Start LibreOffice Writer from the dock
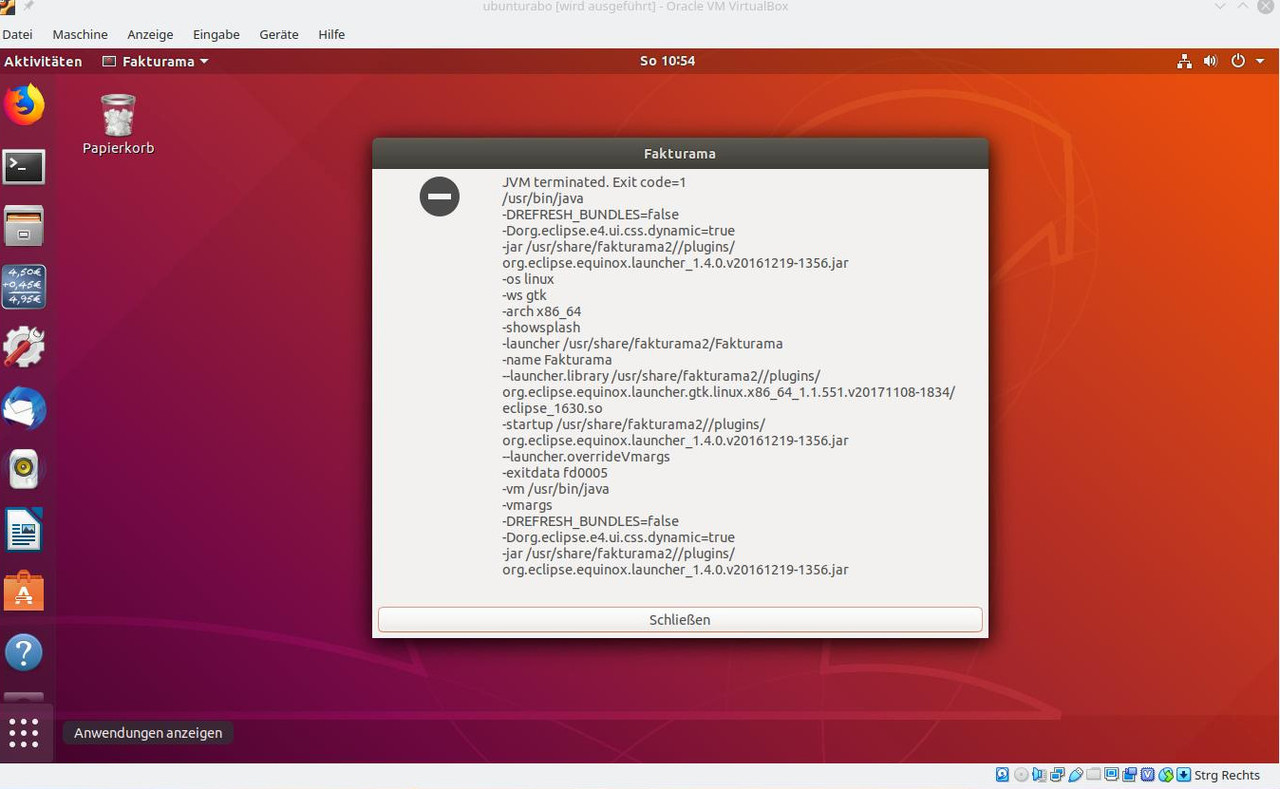This screenshot has width=1280, height=789. (24, 530)
